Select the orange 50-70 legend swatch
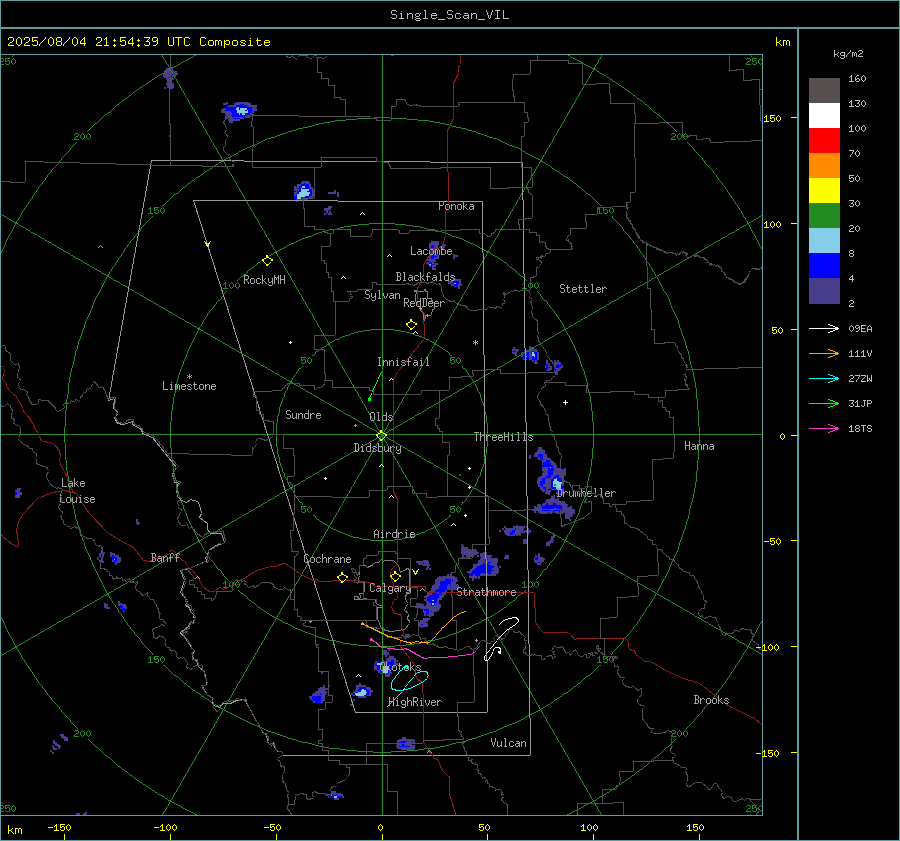Image resolution: width=900 pixels, height=841 pixels. point(824,165)
